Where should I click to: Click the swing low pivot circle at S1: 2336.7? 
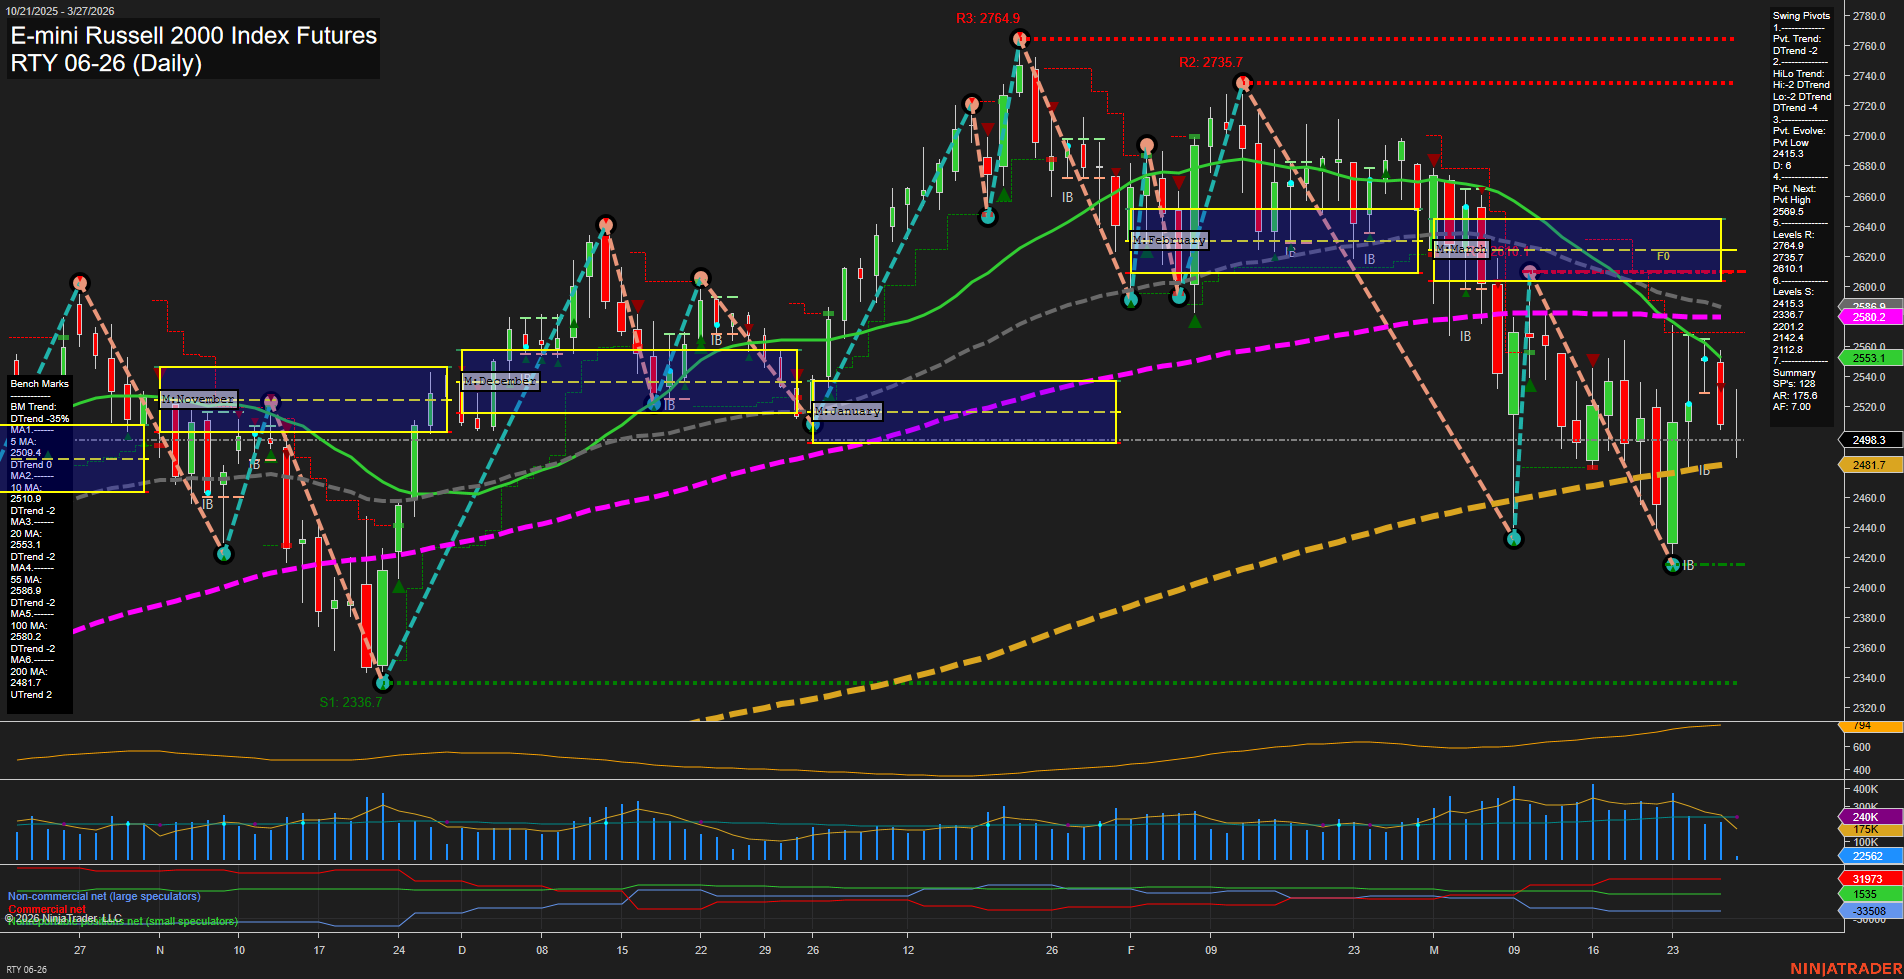(383, 683)
